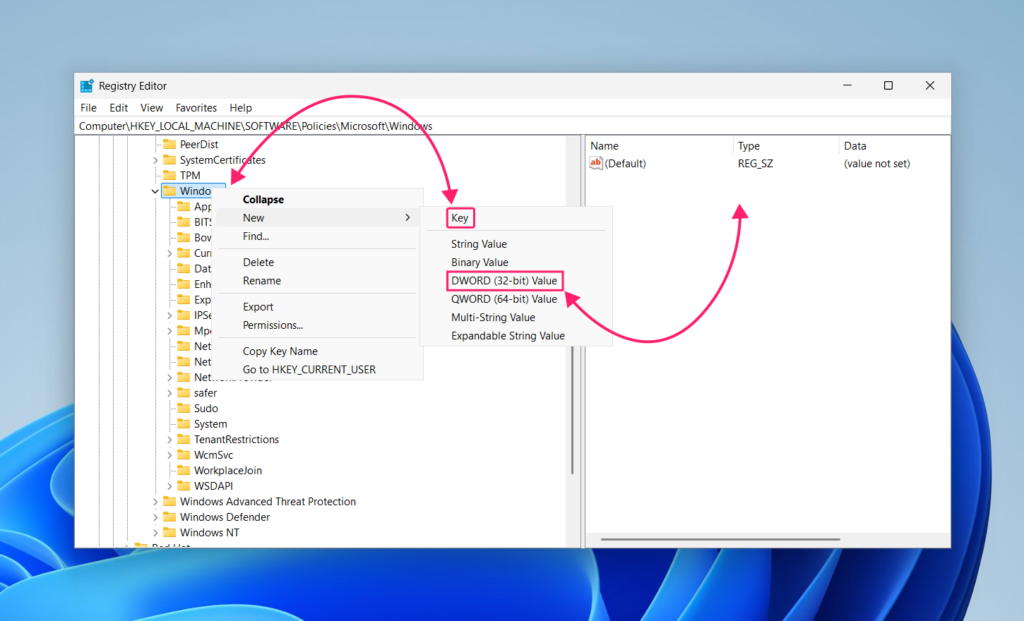Click the System folder icon
Screen dimensions: 1024x621
pos(184,424)
